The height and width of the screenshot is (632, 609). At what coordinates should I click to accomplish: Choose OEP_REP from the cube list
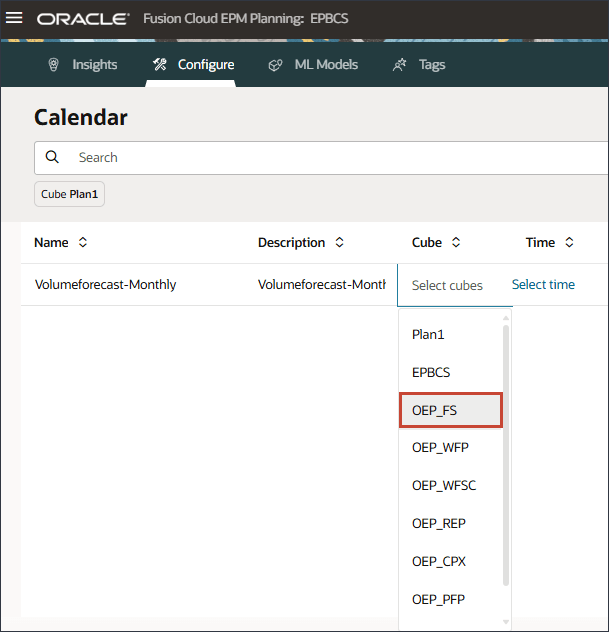[451, 523]
